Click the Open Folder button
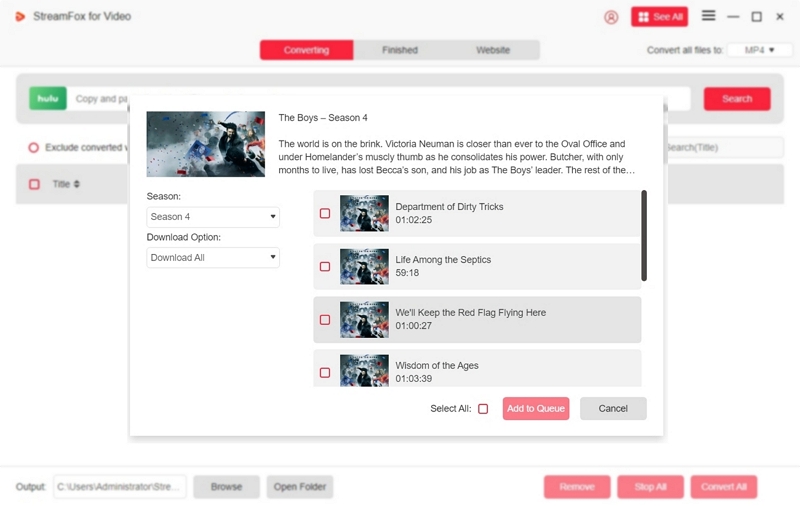Image resolution: width=800 pixels, height=506 pixels. click(300, 487)
